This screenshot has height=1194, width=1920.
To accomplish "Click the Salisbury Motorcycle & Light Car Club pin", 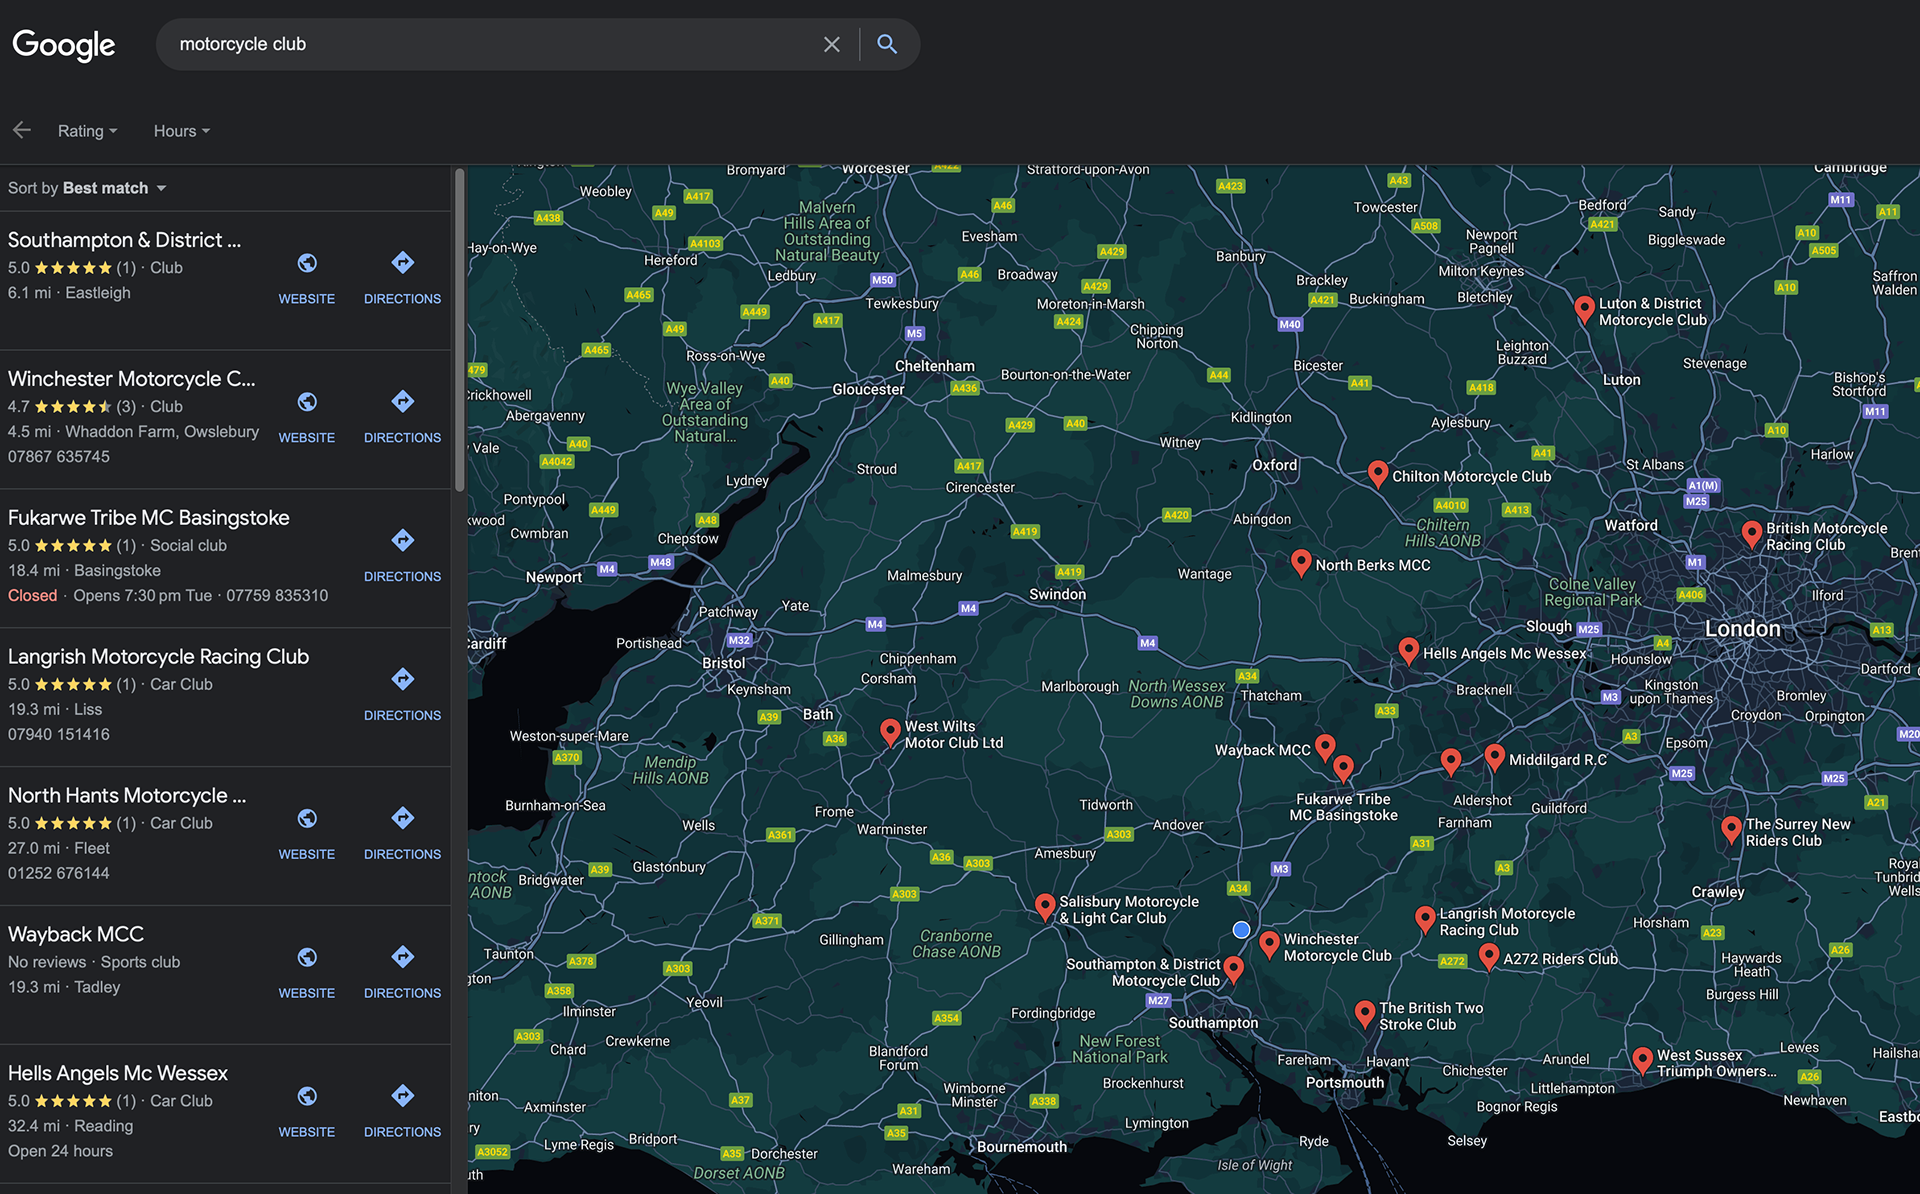I will point(1045,907).
